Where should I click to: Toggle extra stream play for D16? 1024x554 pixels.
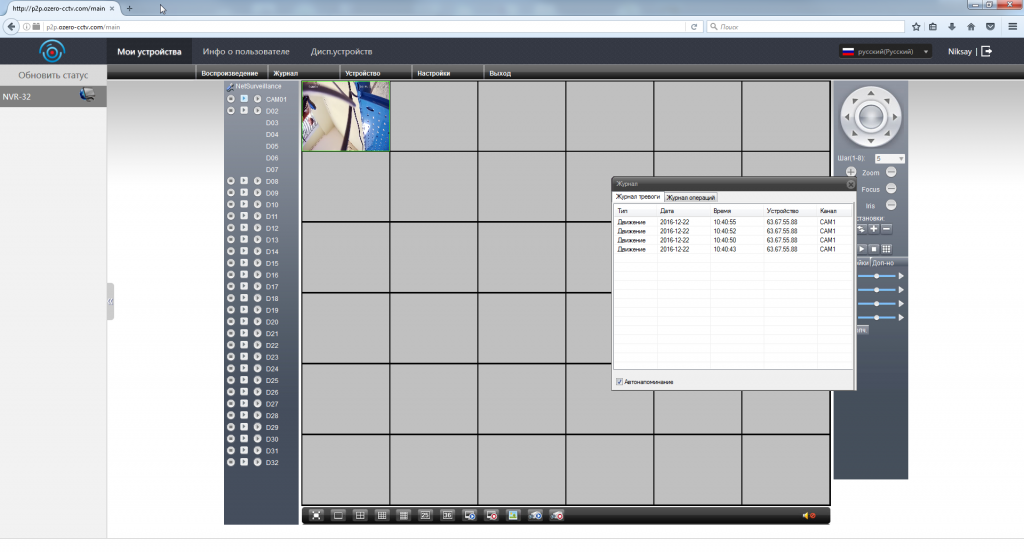tap(257, 274)
